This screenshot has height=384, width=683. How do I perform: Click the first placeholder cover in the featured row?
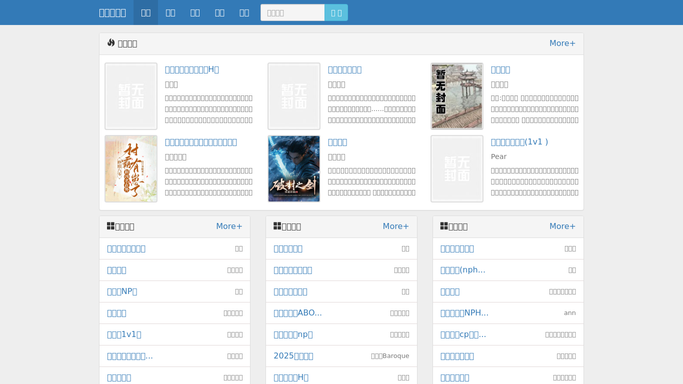pos(131,96)
